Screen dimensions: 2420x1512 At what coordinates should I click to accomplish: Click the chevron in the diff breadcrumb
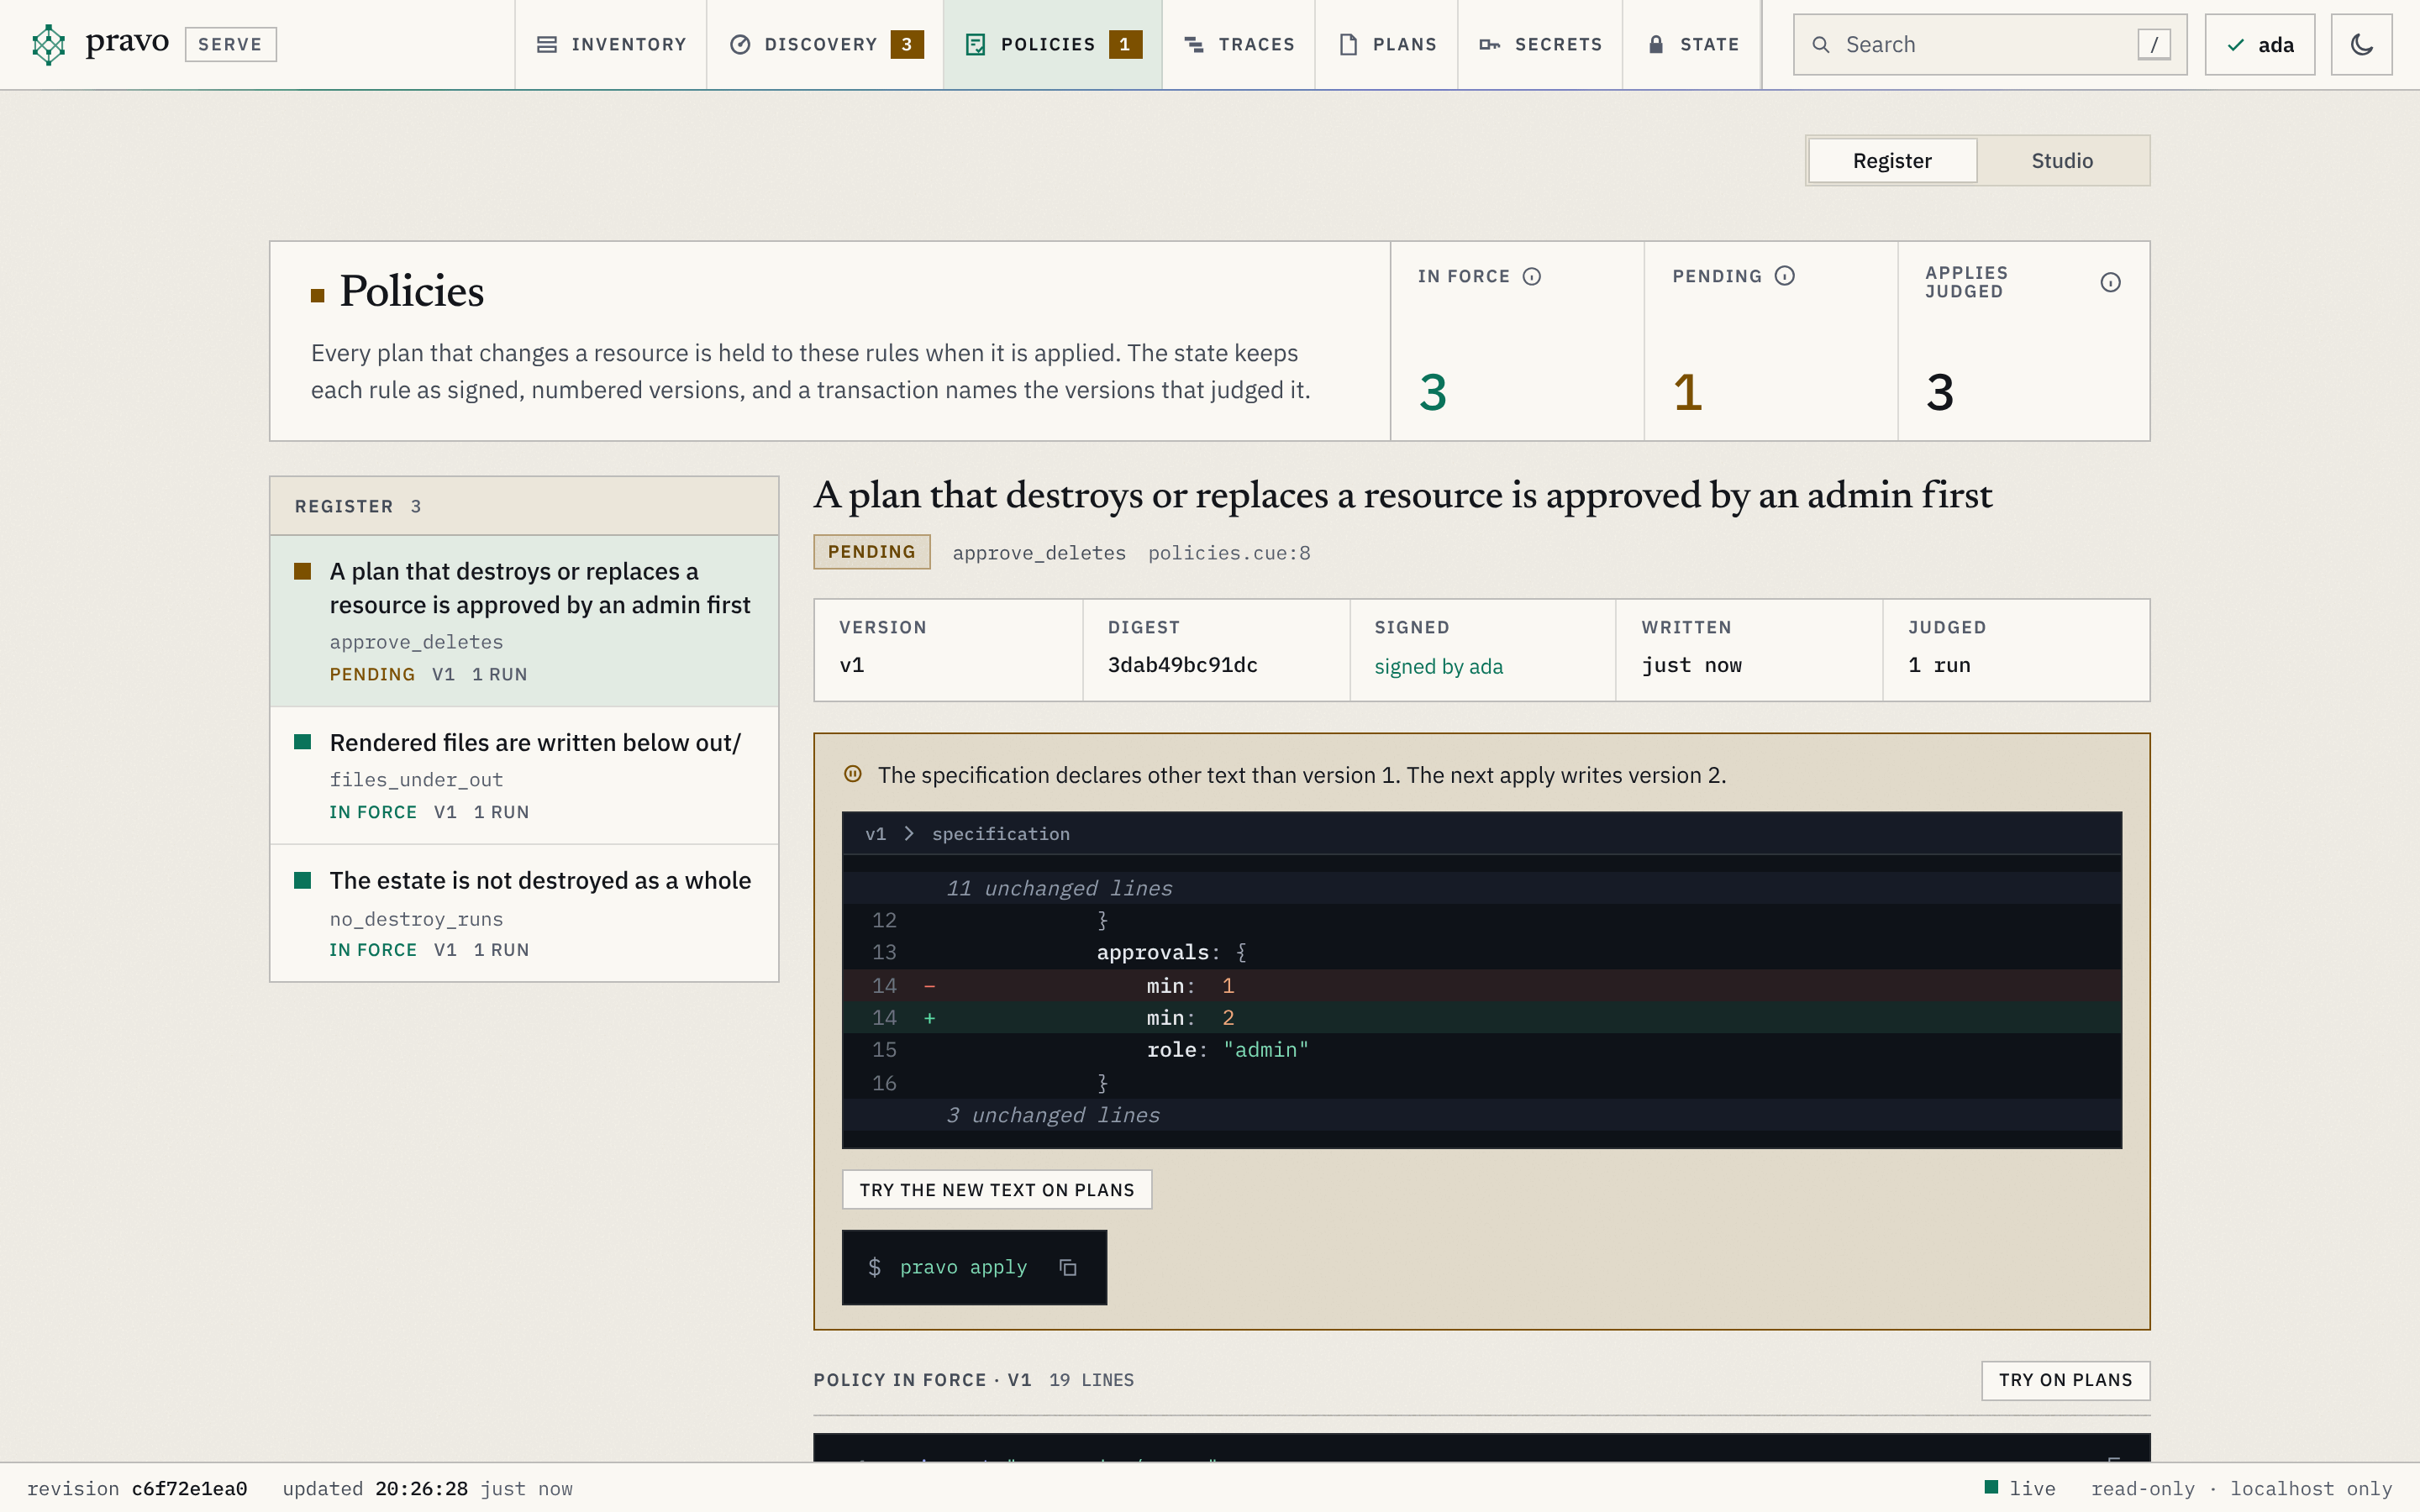[909, 834]
